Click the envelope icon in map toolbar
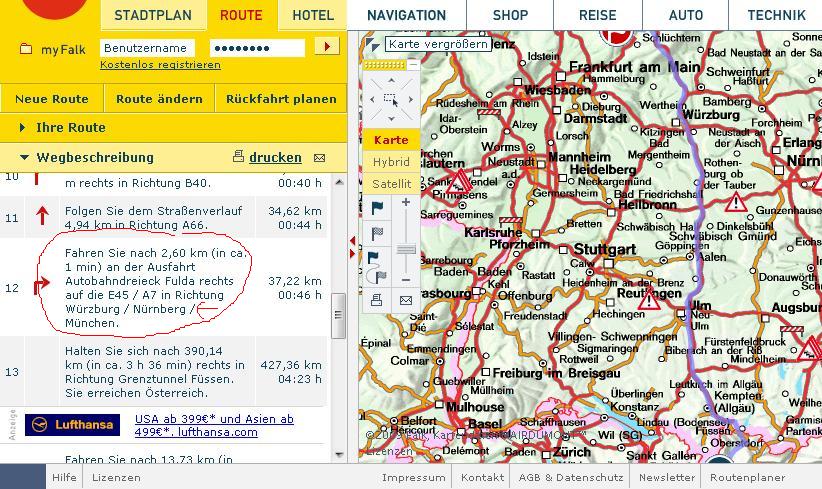This screenshot has height=489, width=822. (406, 300)
